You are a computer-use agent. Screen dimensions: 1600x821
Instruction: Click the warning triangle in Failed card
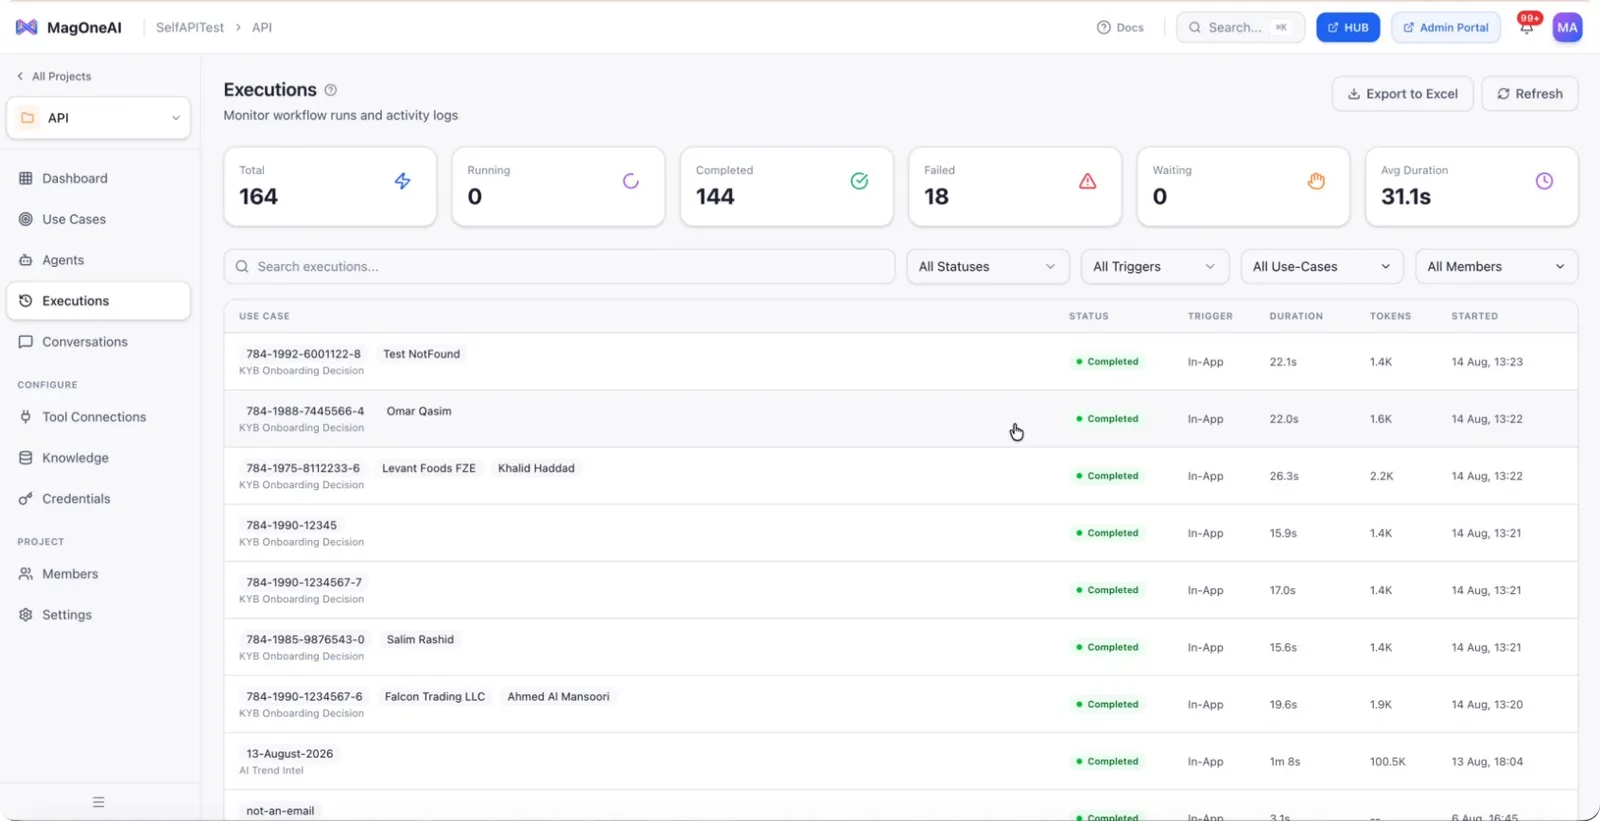pyautogui.click(x=1087, y=181)
